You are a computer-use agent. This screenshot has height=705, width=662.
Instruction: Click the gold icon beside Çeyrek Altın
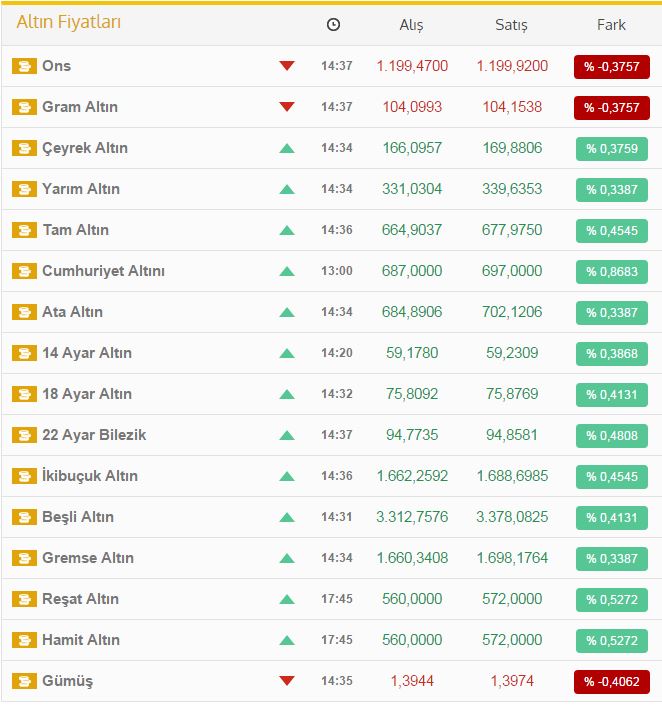click(24, 148)
